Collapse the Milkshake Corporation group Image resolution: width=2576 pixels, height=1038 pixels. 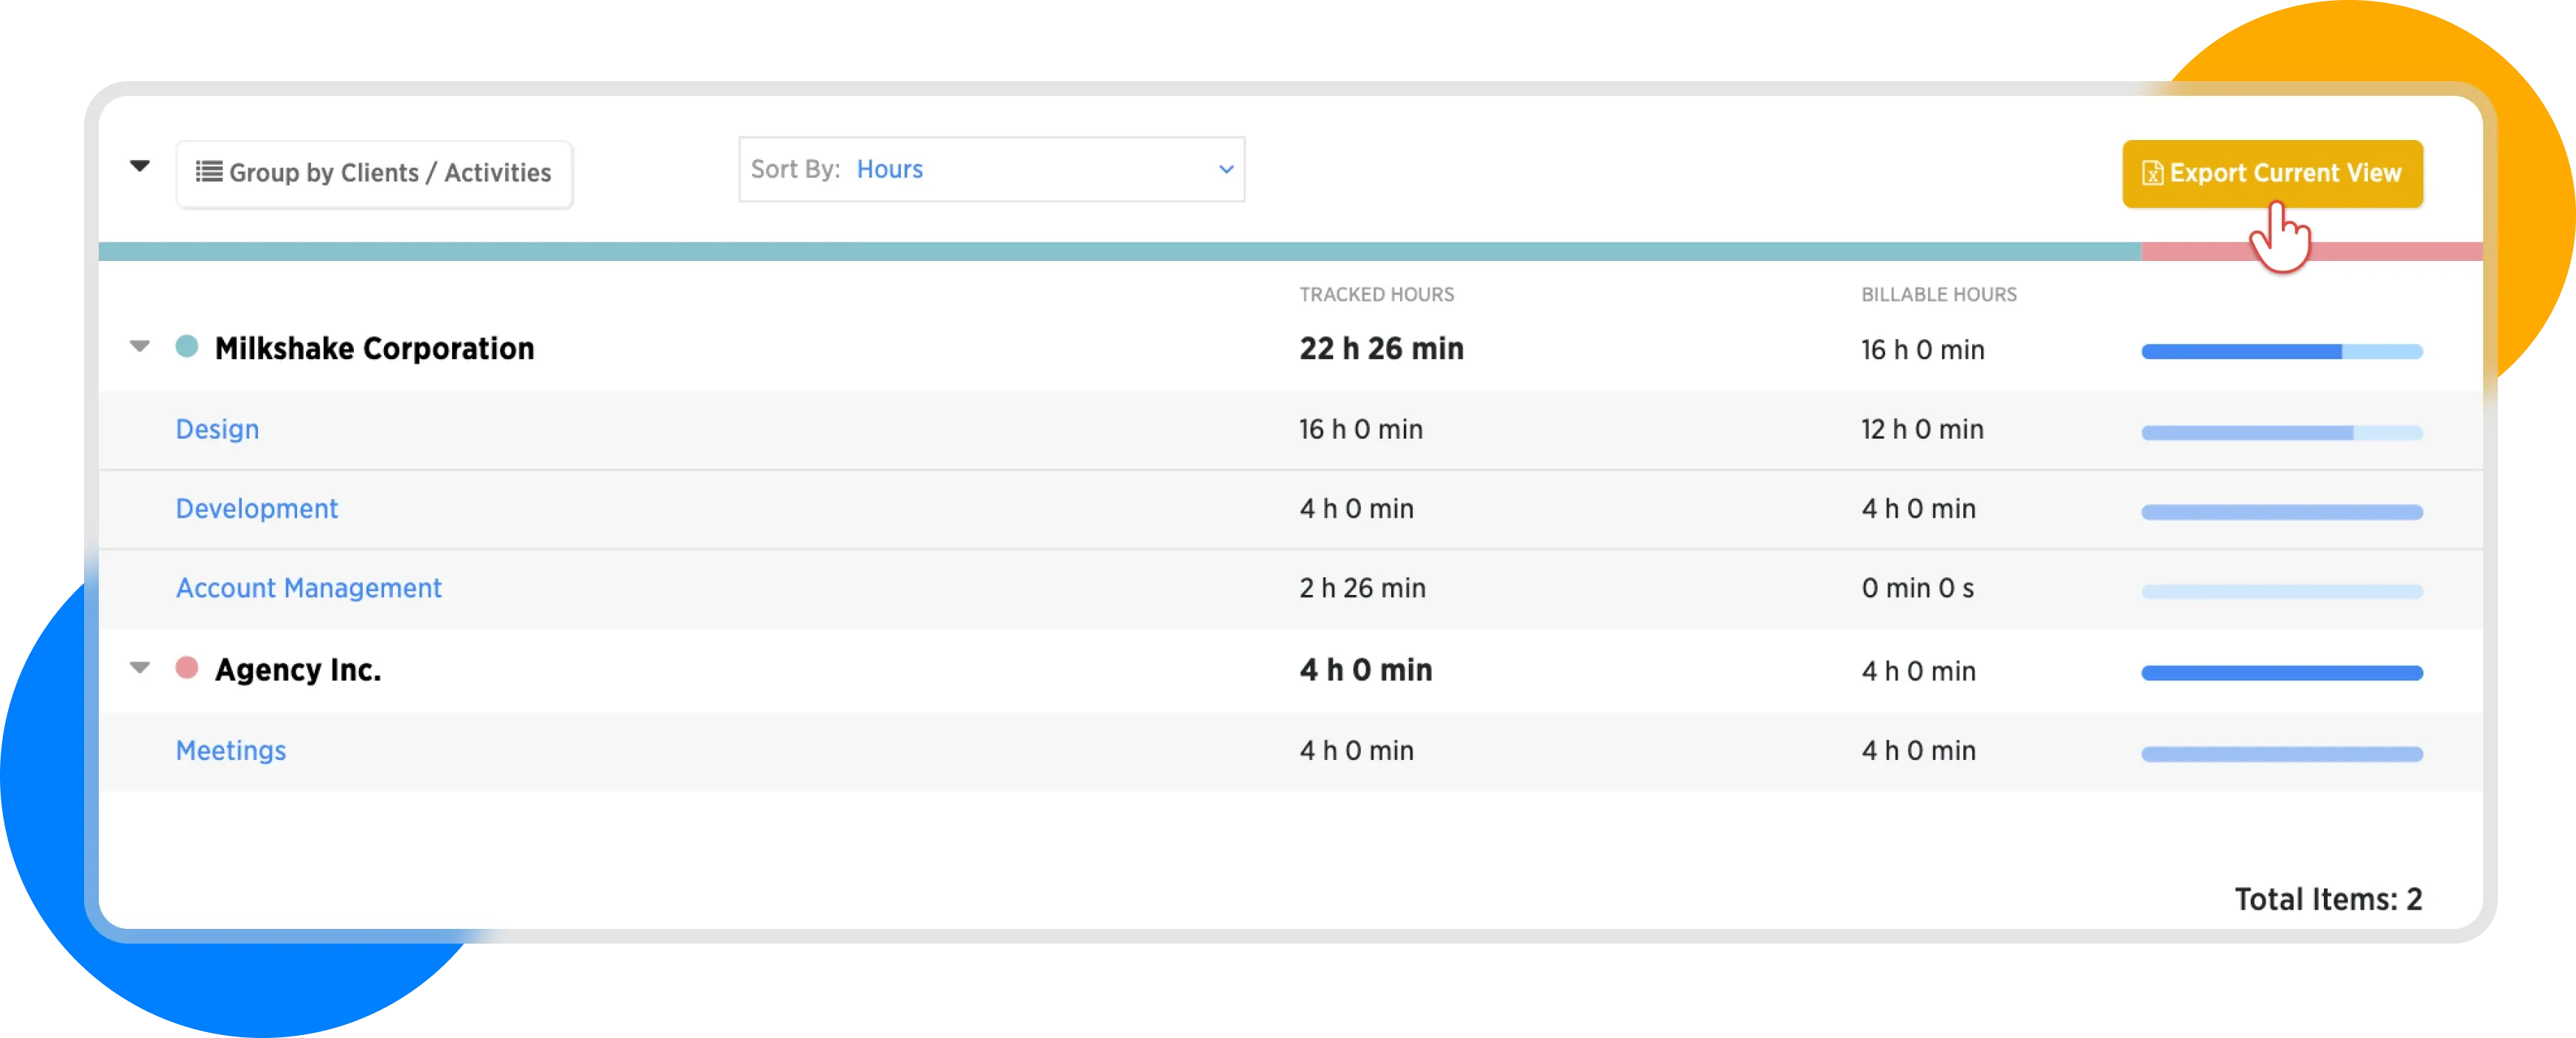[x=140, y=347]
